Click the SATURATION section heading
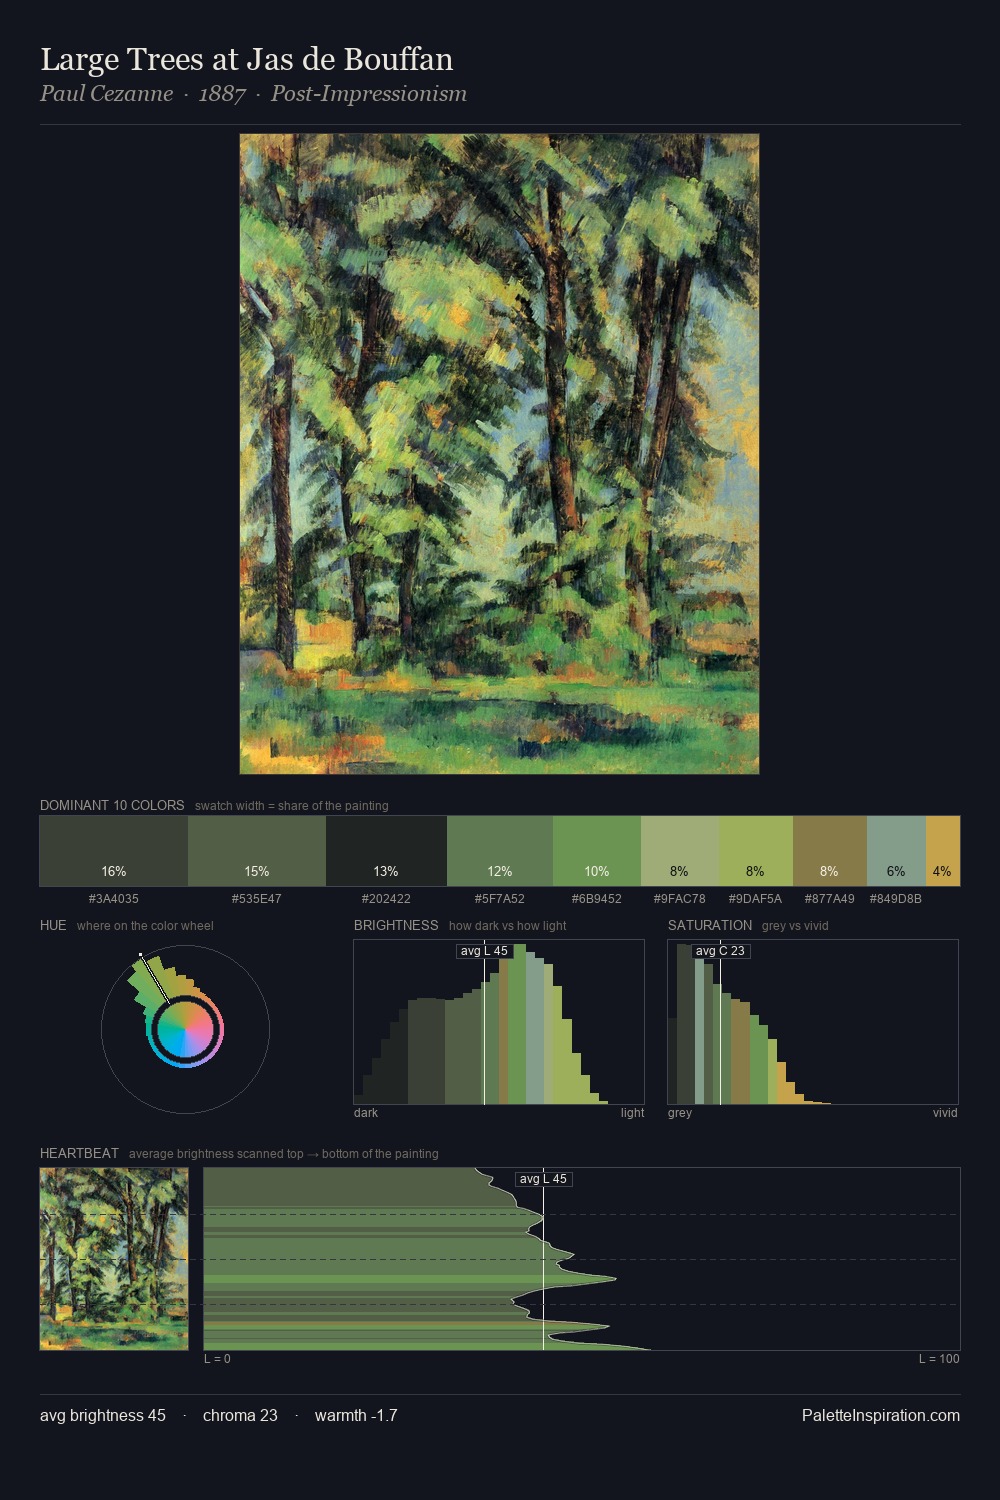This screenshot has width=1000, height=1500. 710,925
